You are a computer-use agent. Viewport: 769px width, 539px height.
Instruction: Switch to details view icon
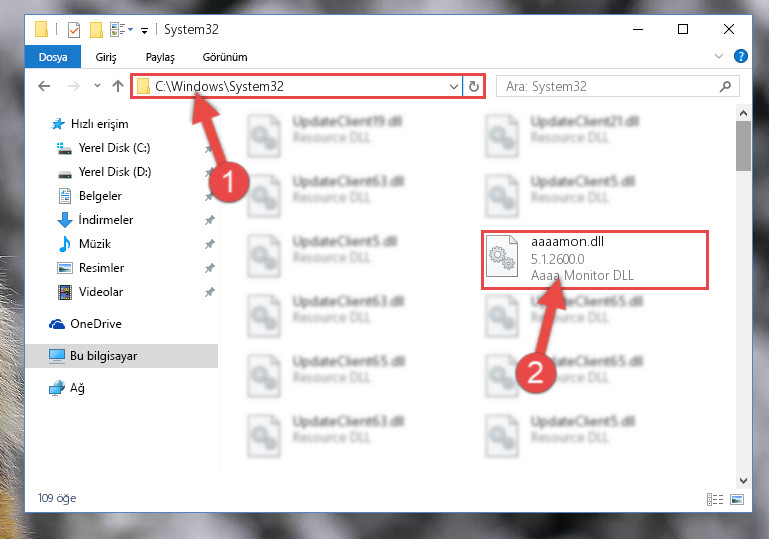(715, 499)
